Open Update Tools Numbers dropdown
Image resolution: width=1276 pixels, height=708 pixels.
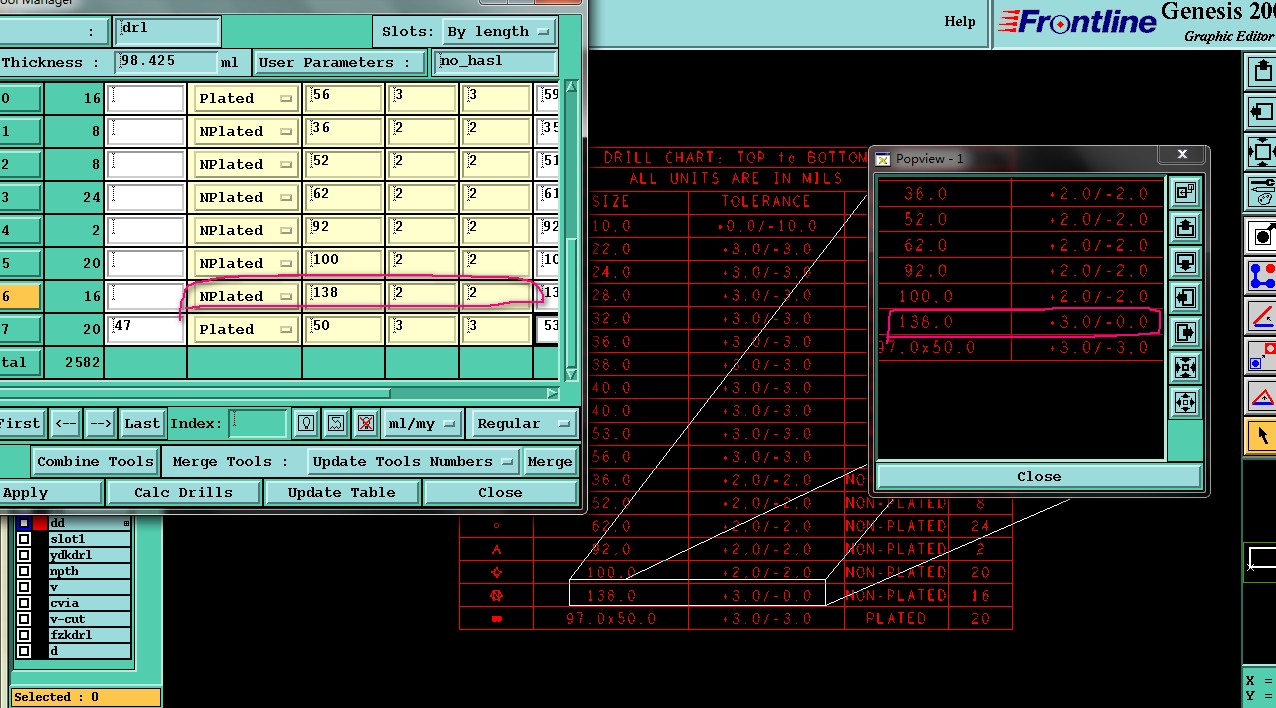pyautogui.click(x=413, y=461)
